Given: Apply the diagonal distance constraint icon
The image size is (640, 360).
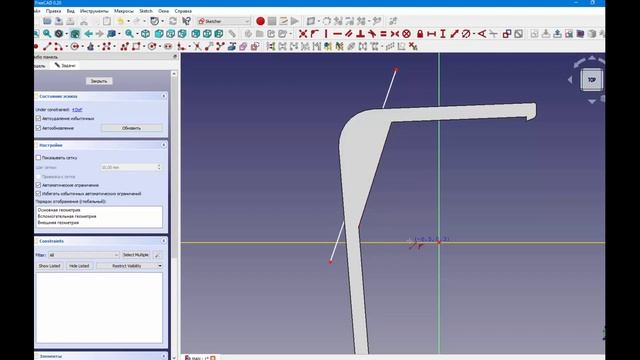Looking at the screenshot, I should coord(454,34).
